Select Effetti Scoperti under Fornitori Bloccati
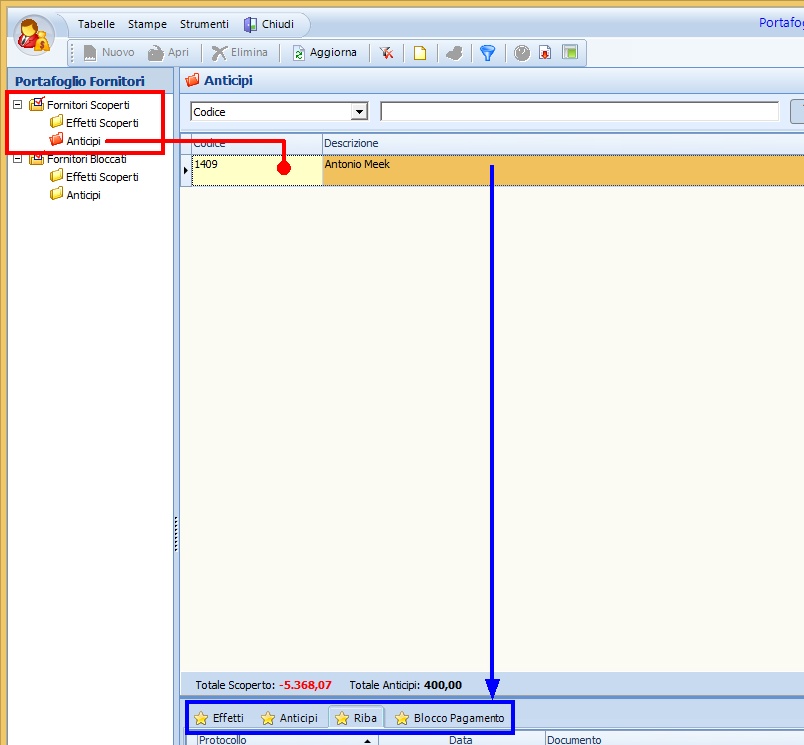 (x=102, y=177)
